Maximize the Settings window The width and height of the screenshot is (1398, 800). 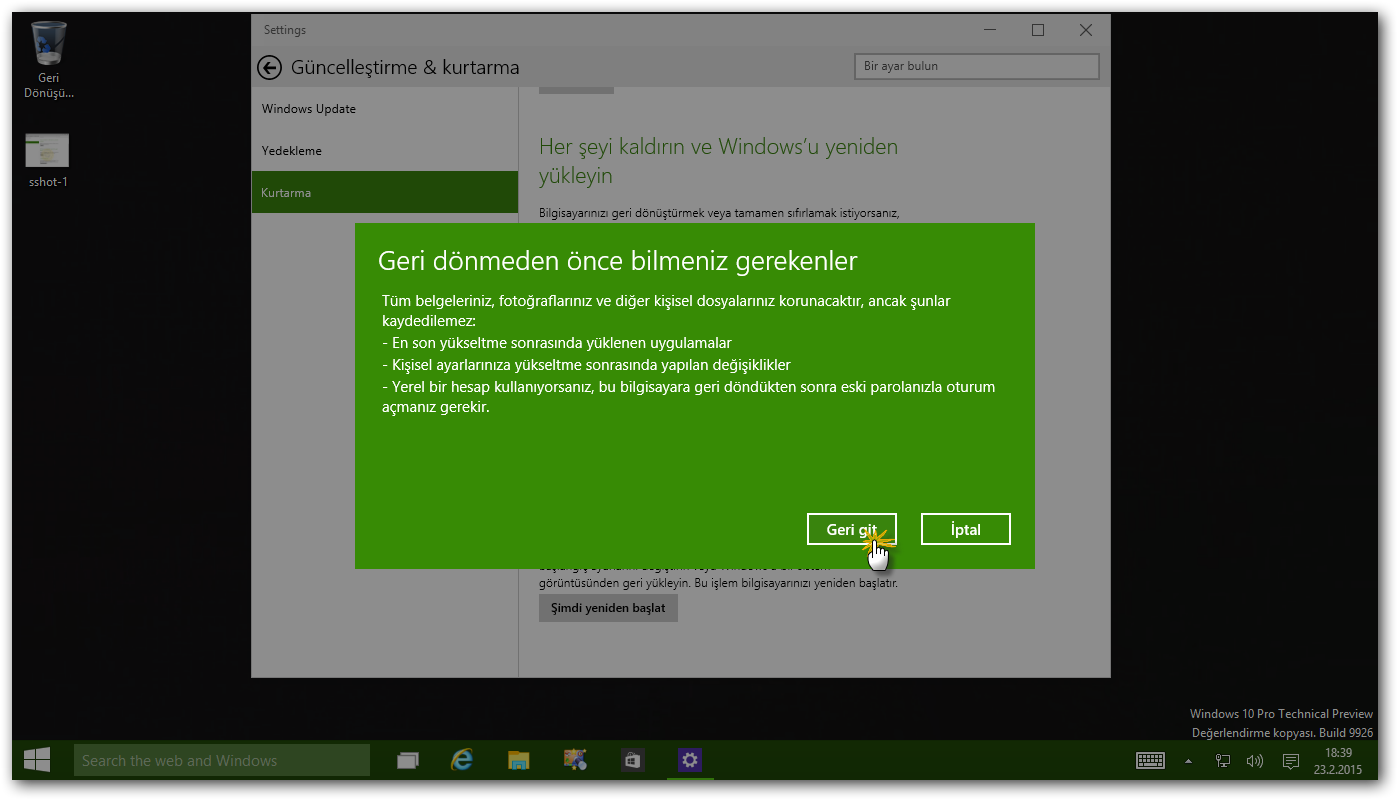1038,31
